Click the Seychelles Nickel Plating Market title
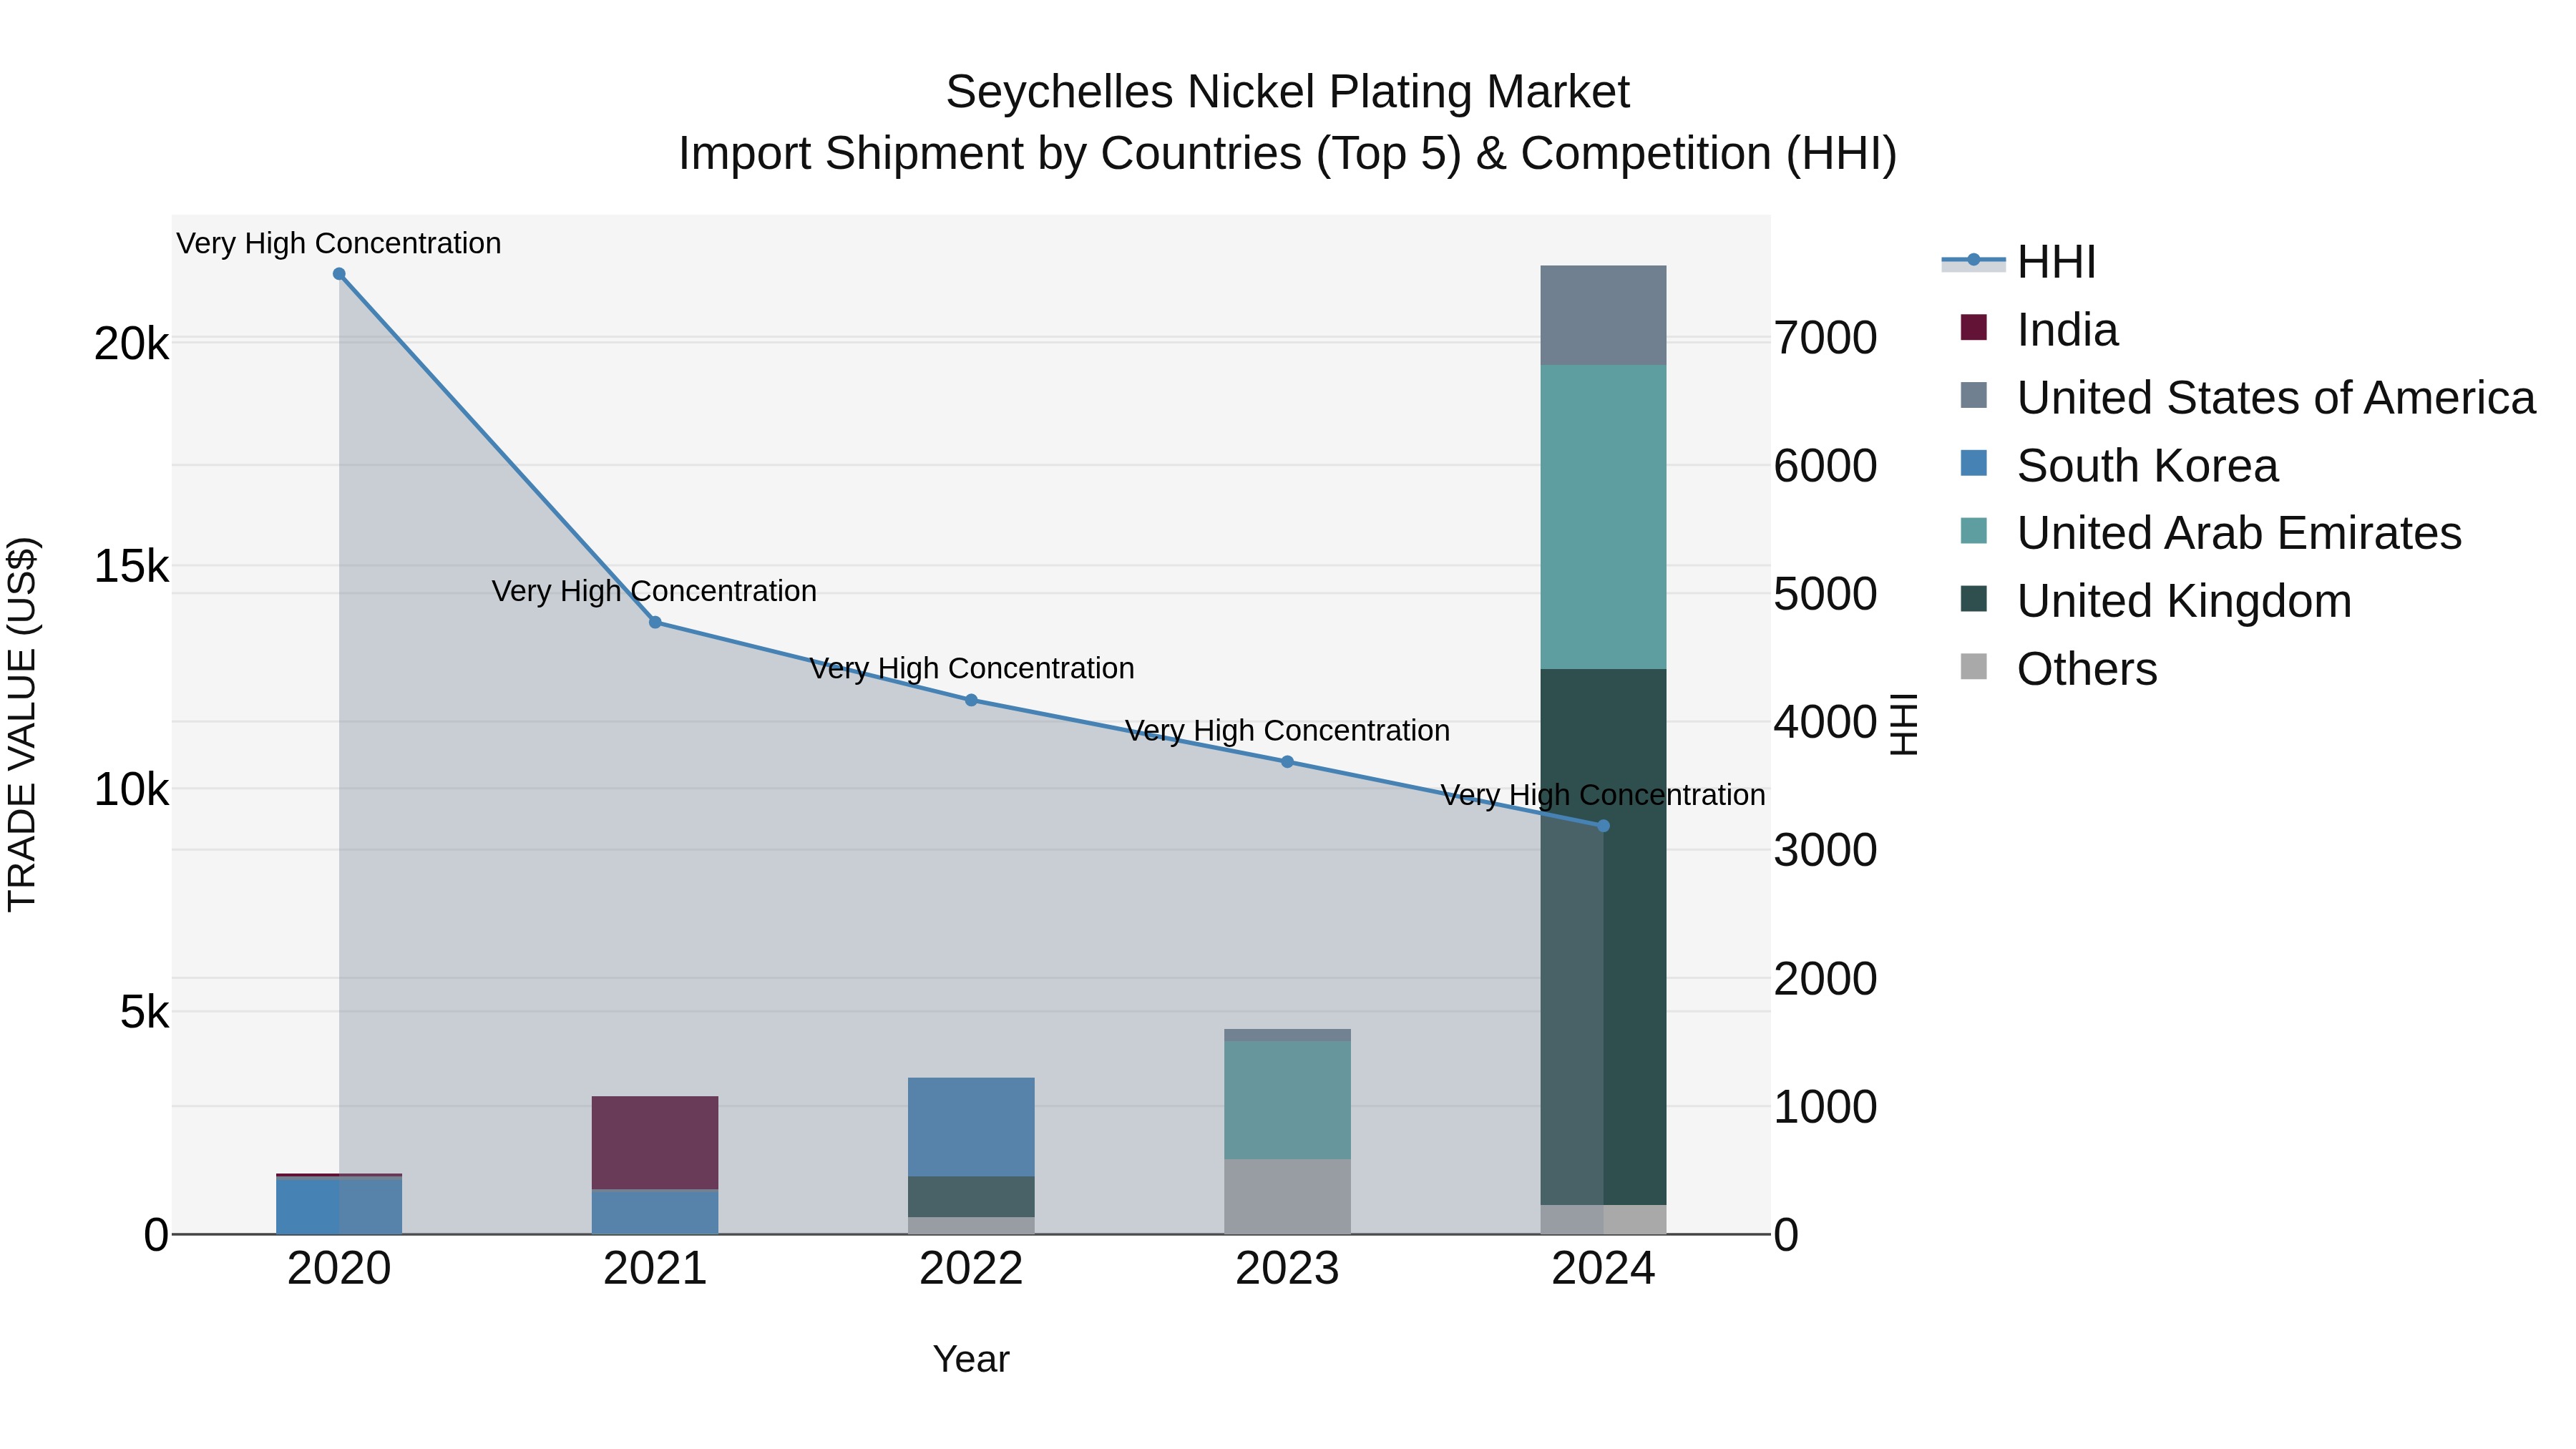2576x1449 pixels. coord(1287,92)
